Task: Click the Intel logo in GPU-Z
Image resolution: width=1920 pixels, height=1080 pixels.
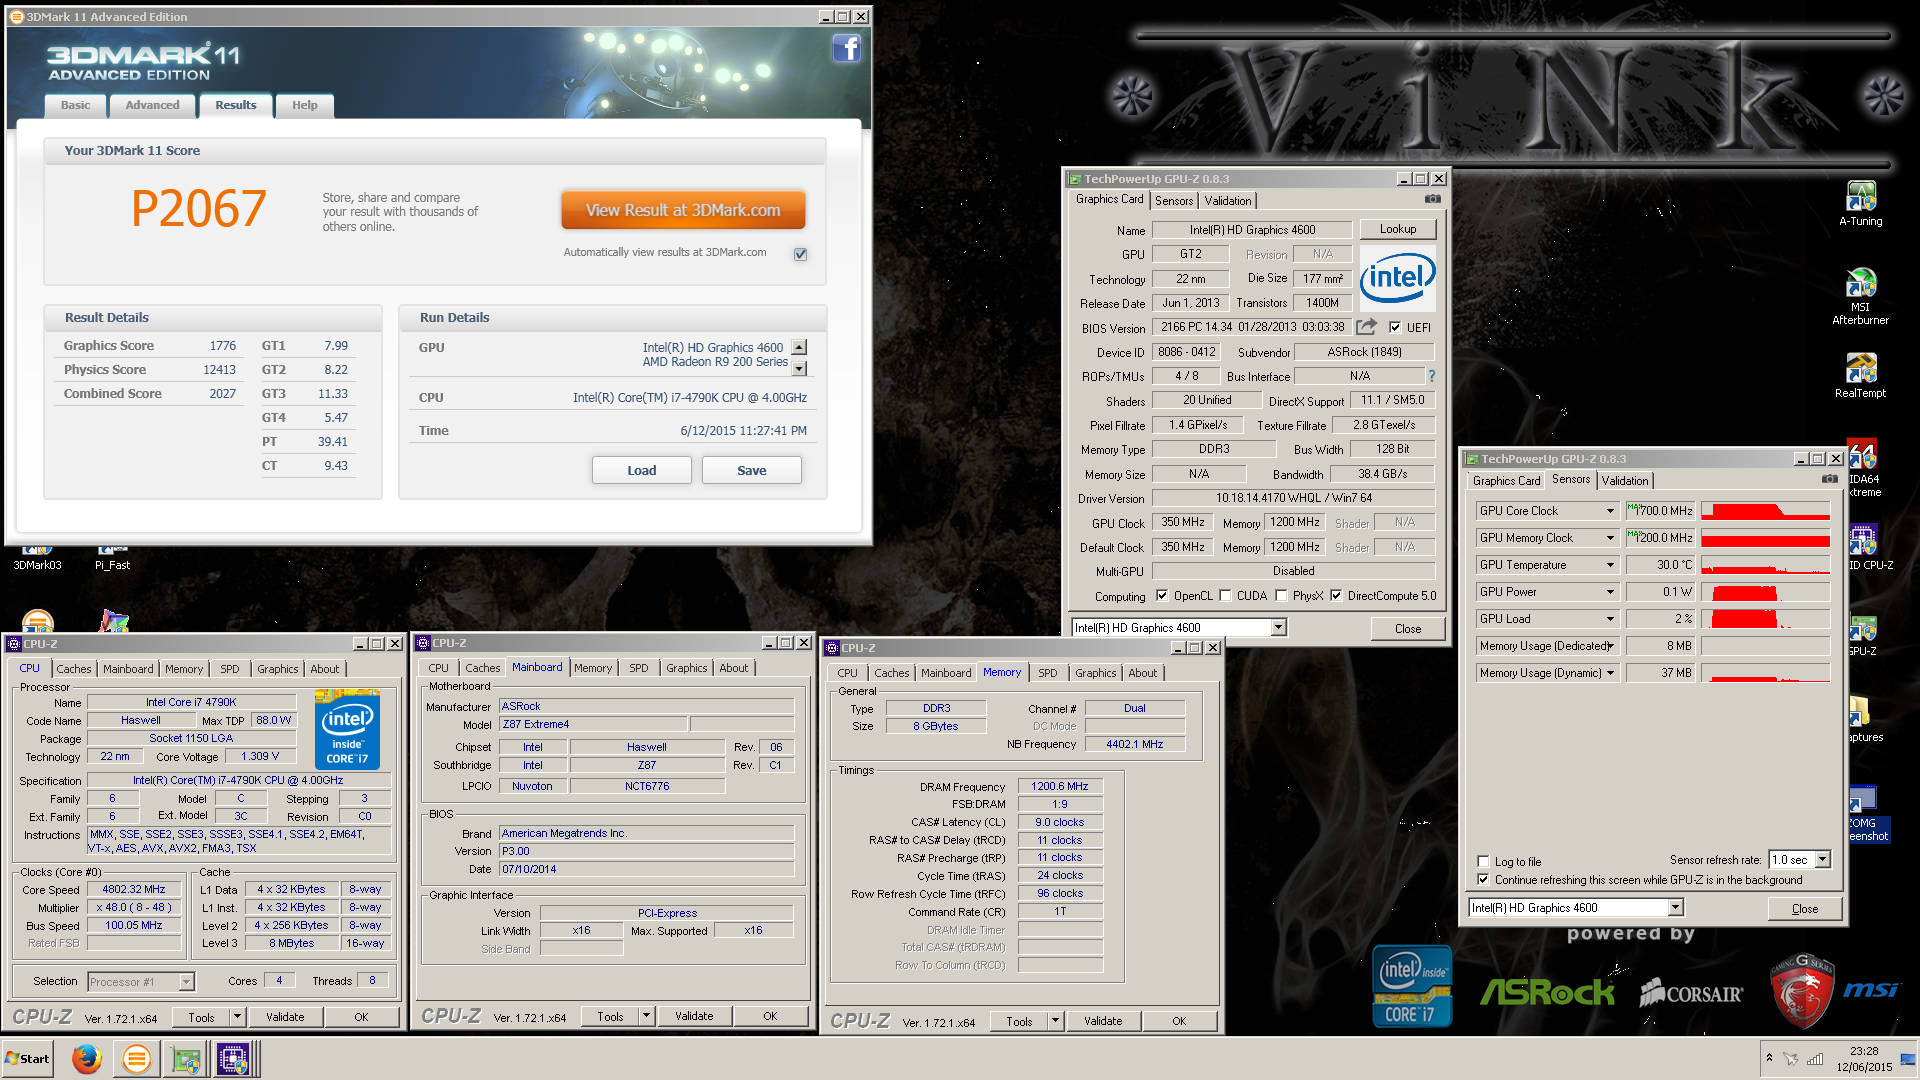Action: (1397, 277)
